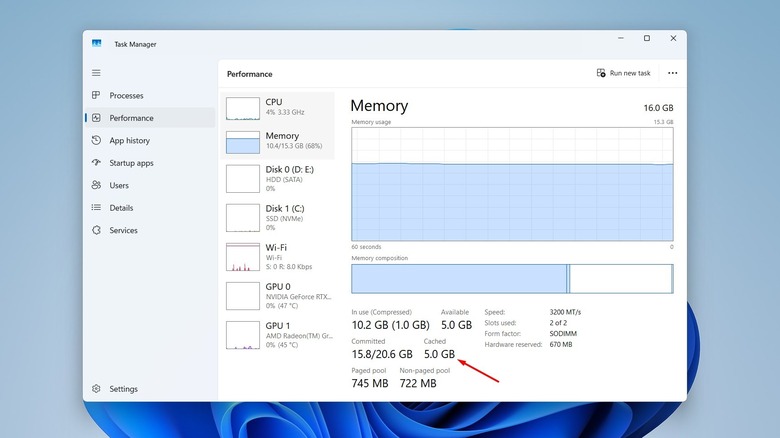The height and width of the screenshot is (438, 780).
Task: Open the three-dot more options menu
Action: (x=672, y=73)
